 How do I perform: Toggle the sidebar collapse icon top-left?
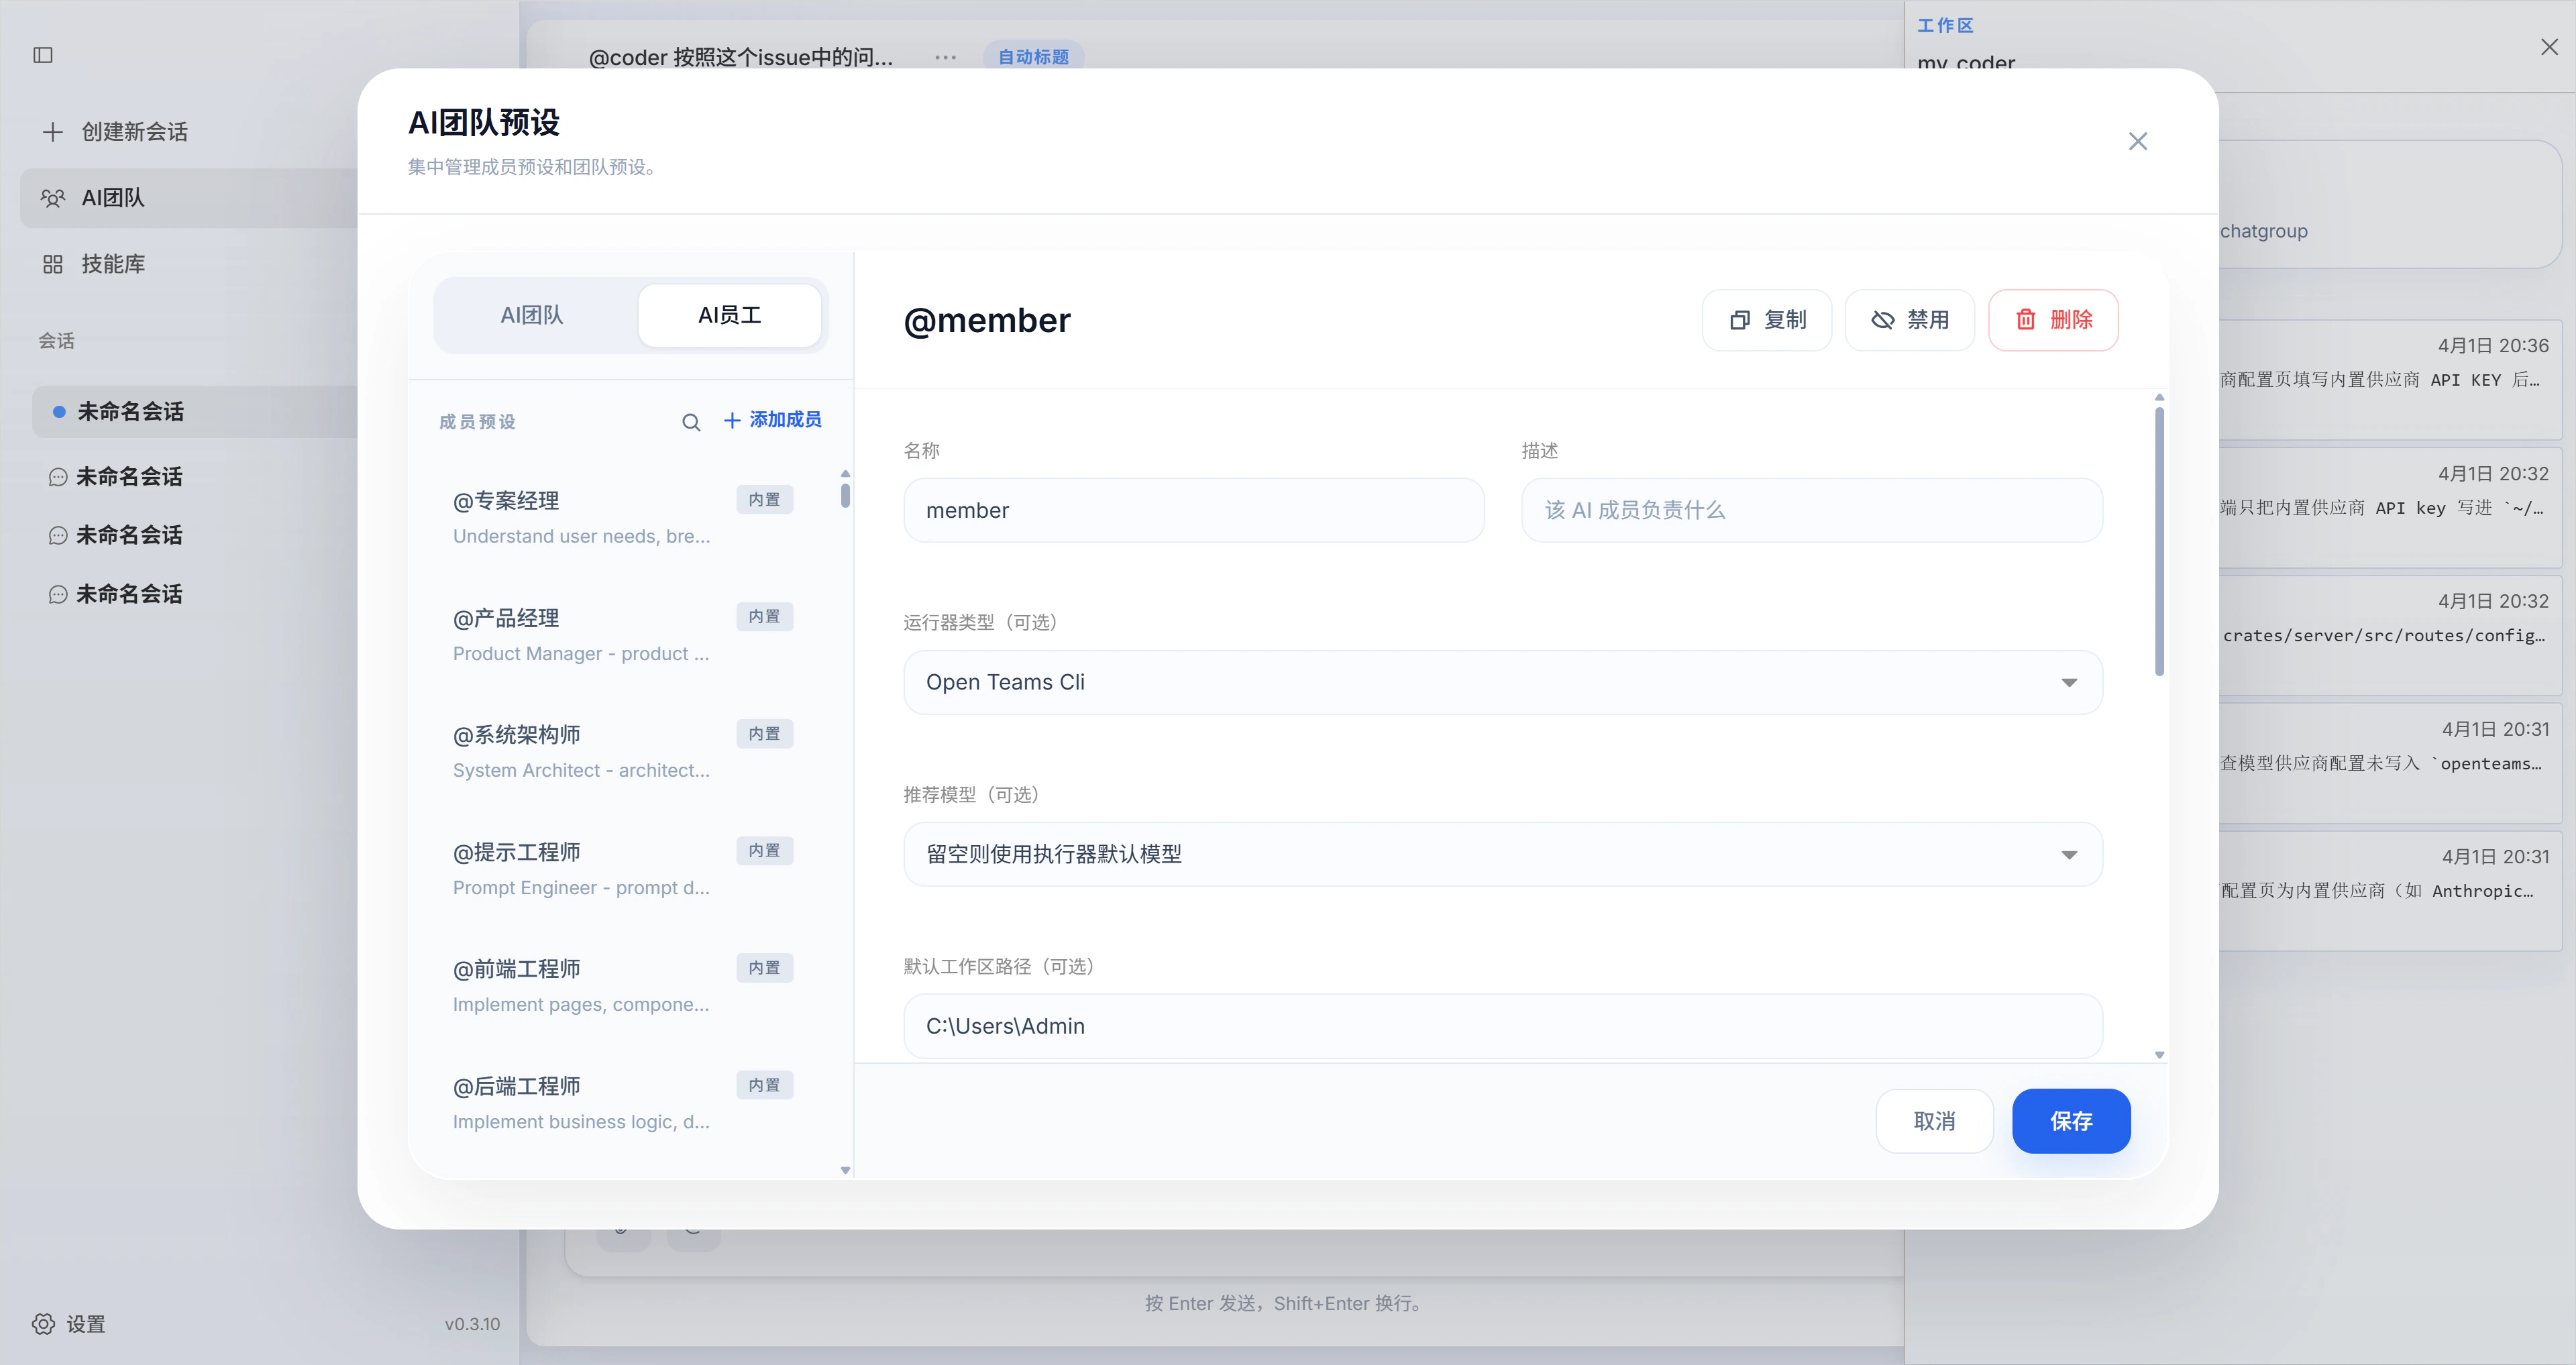click(43, 55)
